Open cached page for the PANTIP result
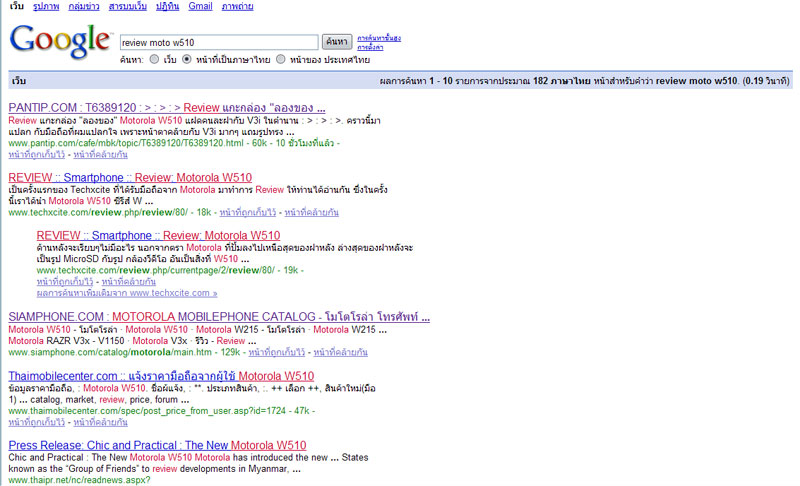800x486 pixels. coord(36,154)
